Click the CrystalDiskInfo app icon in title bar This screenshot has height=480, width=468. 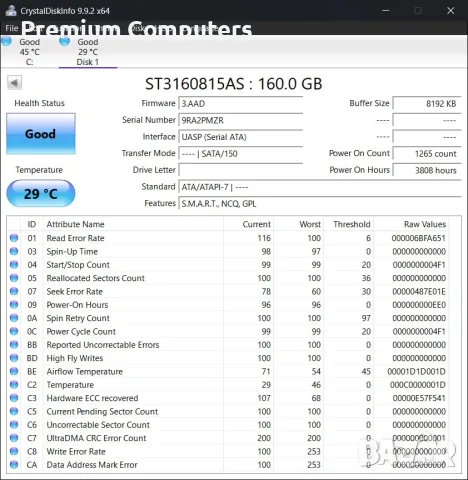(11, 11)
